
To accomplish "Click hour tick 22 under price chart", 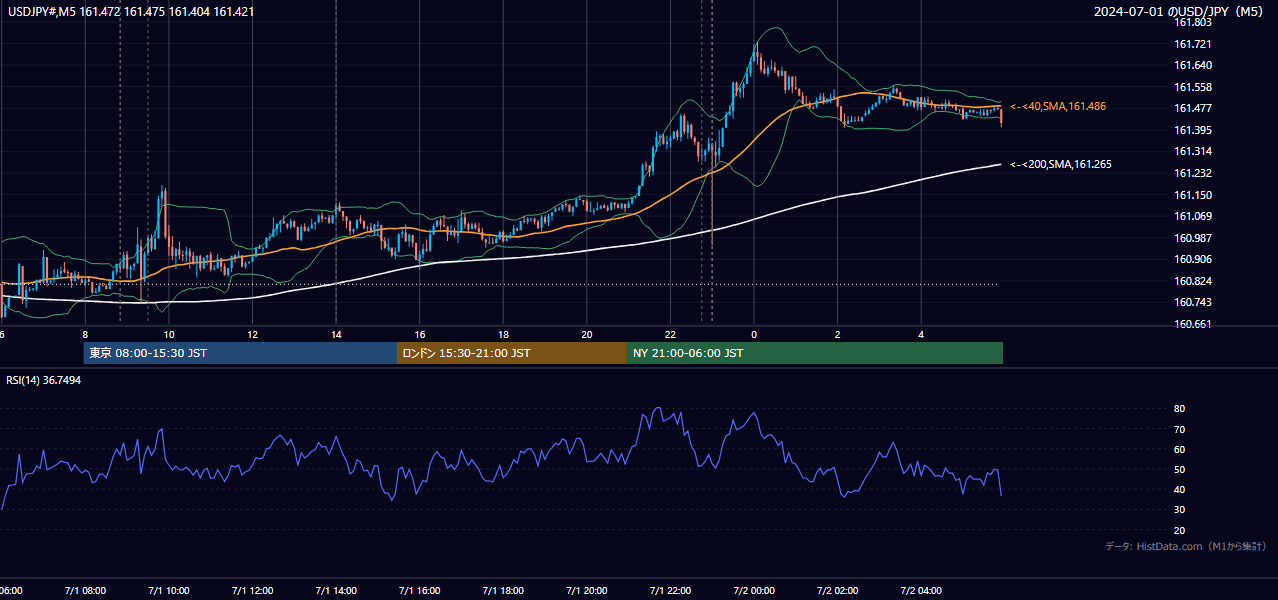I will tap(671, 334).
